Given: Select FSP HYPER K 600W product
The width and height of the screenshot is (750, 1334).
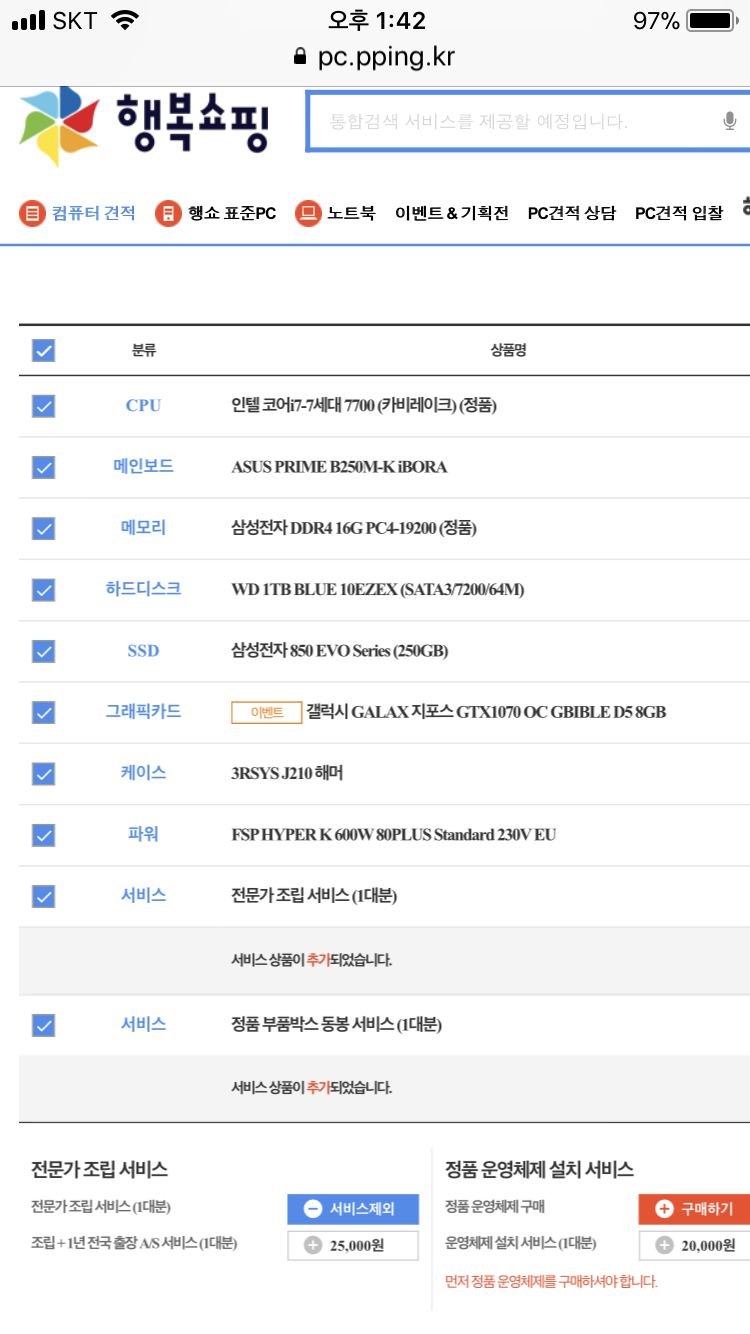Looking at the screenshot, I should click(x=394, y=835).
